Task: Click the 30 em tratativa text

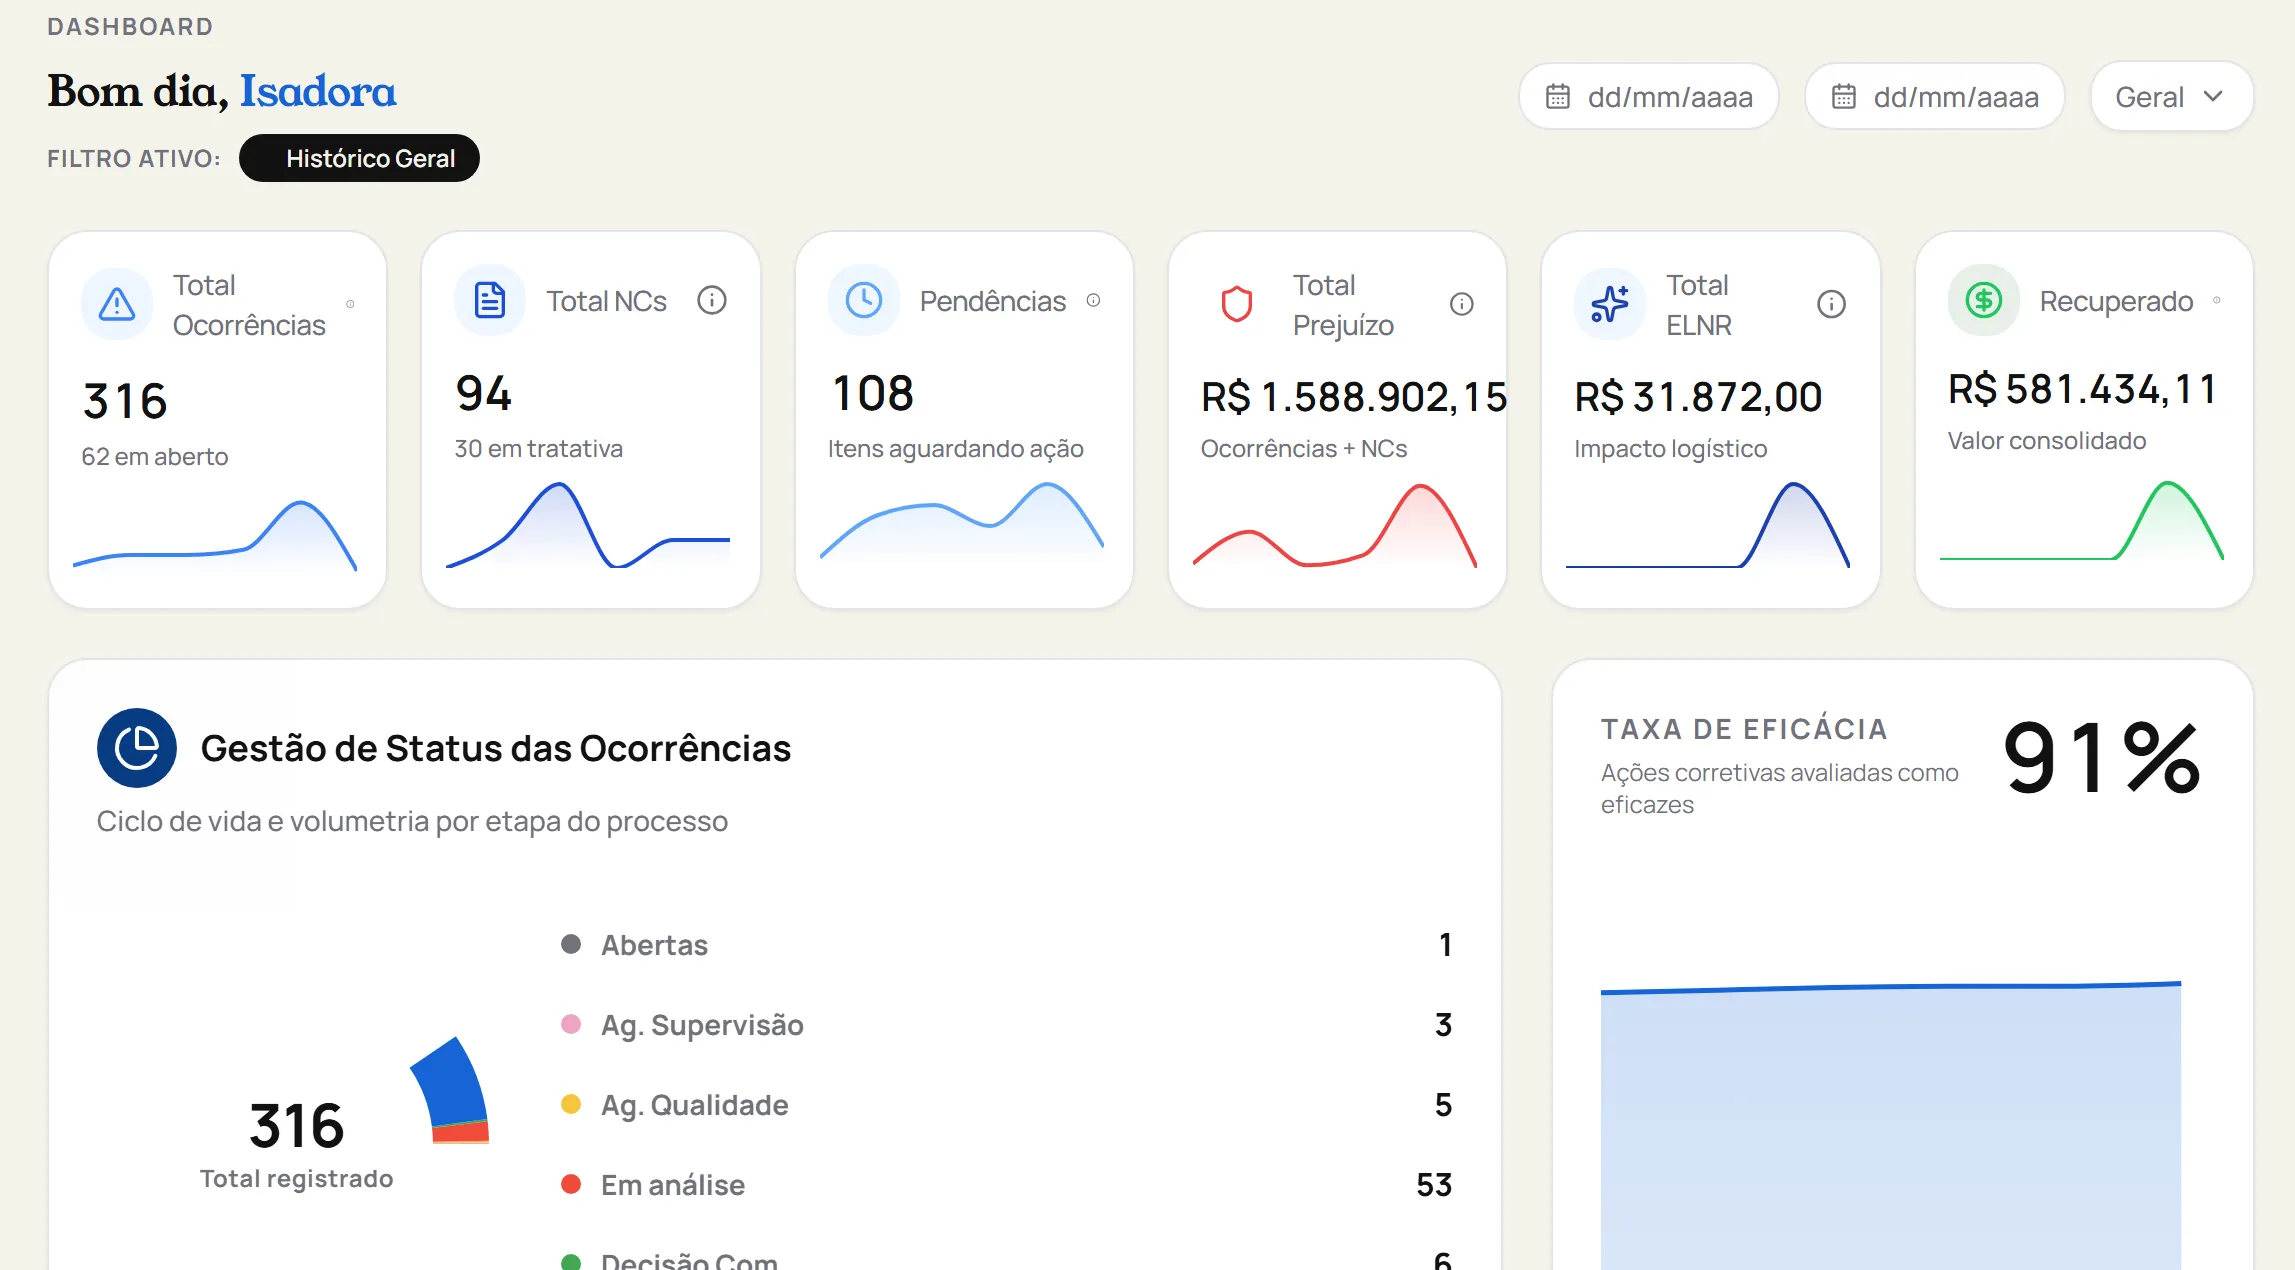Action: 539,449
